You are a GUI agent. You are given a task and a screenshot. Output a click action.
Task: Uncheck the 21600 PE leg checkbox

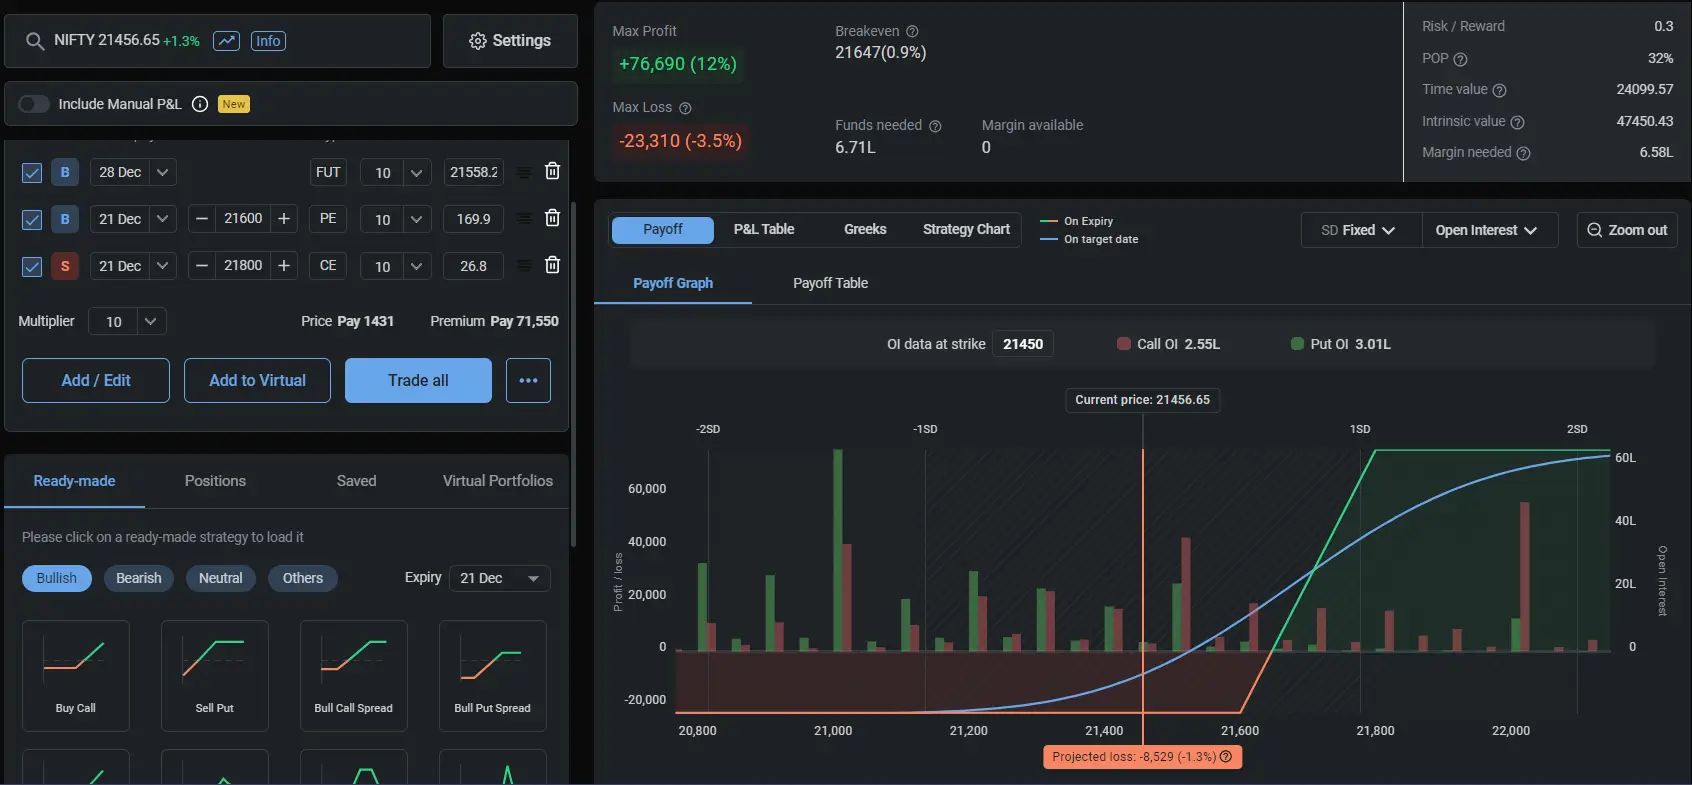[32, 220]
